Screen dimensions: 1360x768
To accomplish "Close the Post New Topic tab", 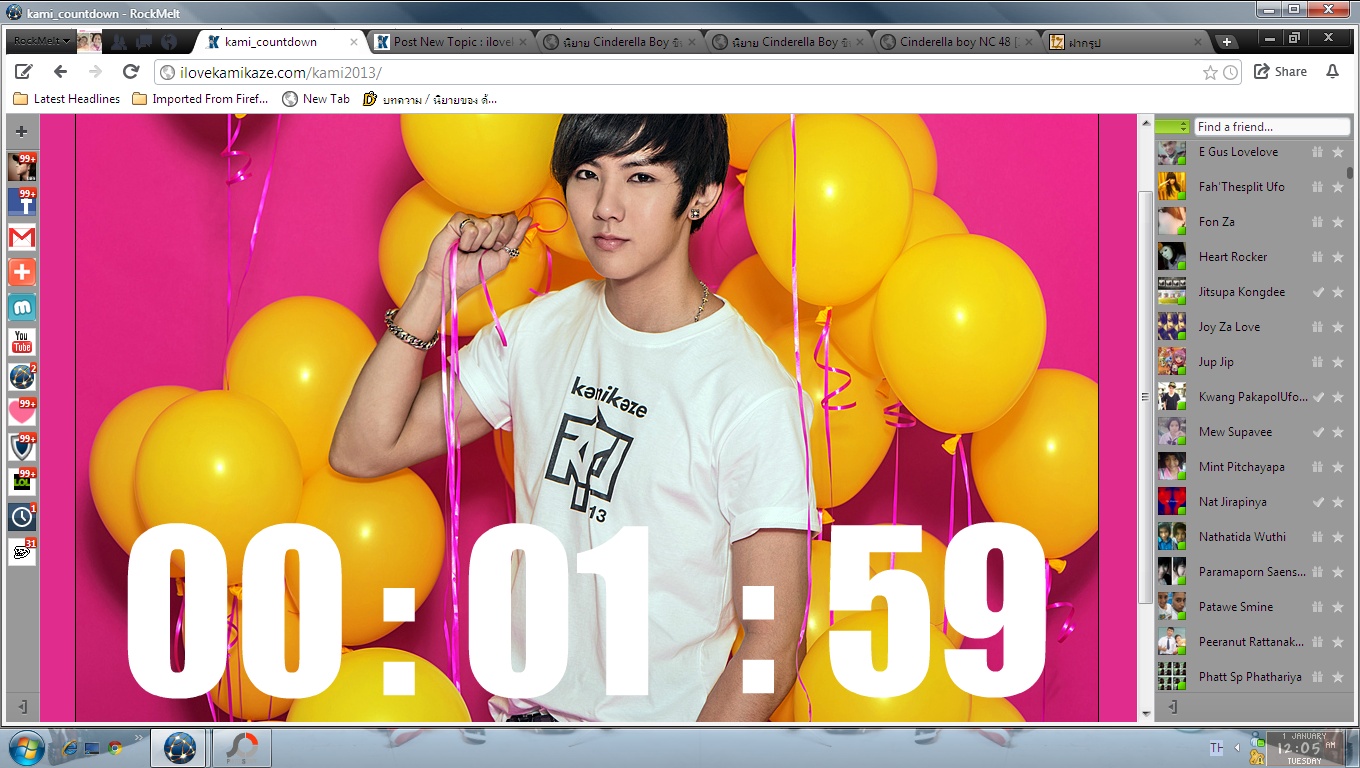I will point(522,42).
